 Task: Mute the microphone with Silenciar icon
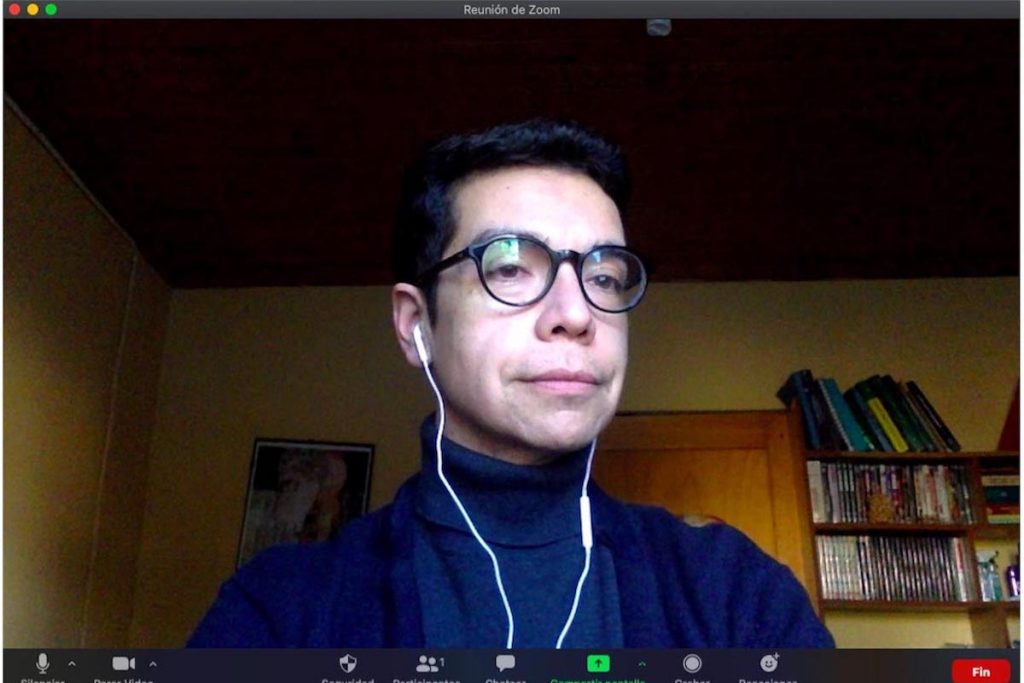(x=42, y=663)
